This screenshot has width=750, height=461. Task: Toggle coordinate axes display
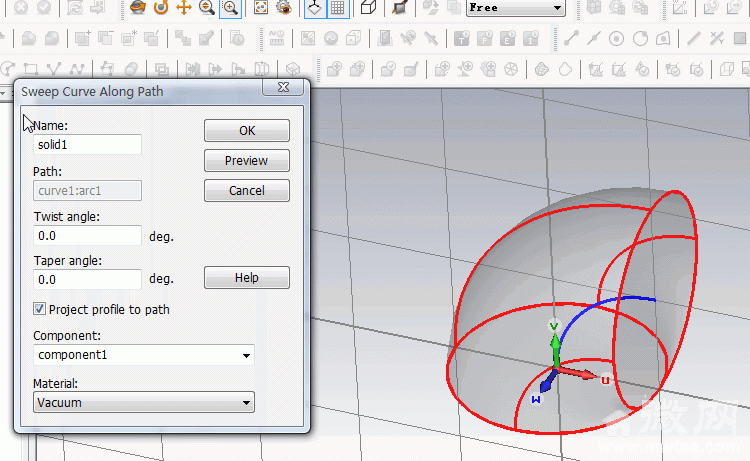point(315,7)
